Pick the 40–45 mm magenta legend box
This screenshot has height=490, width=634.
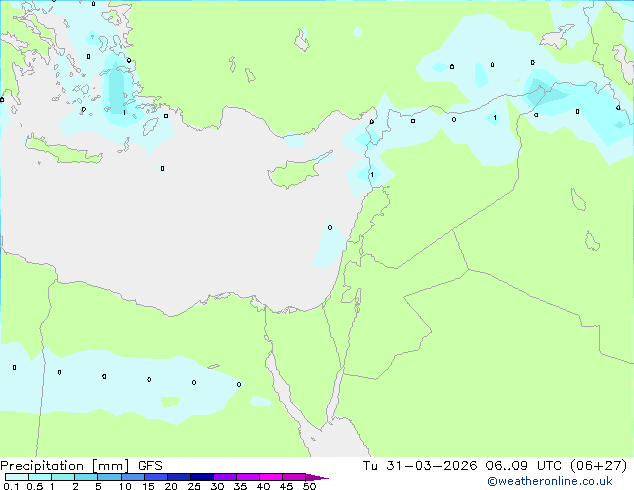tap(271, 477)
